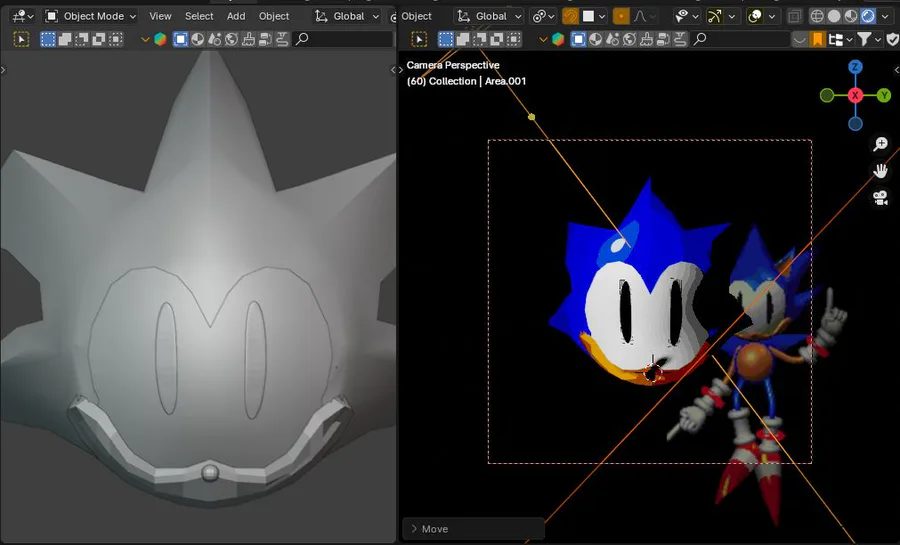
Task: Open Object menu in right camera viewport
Action: [416, 16]
